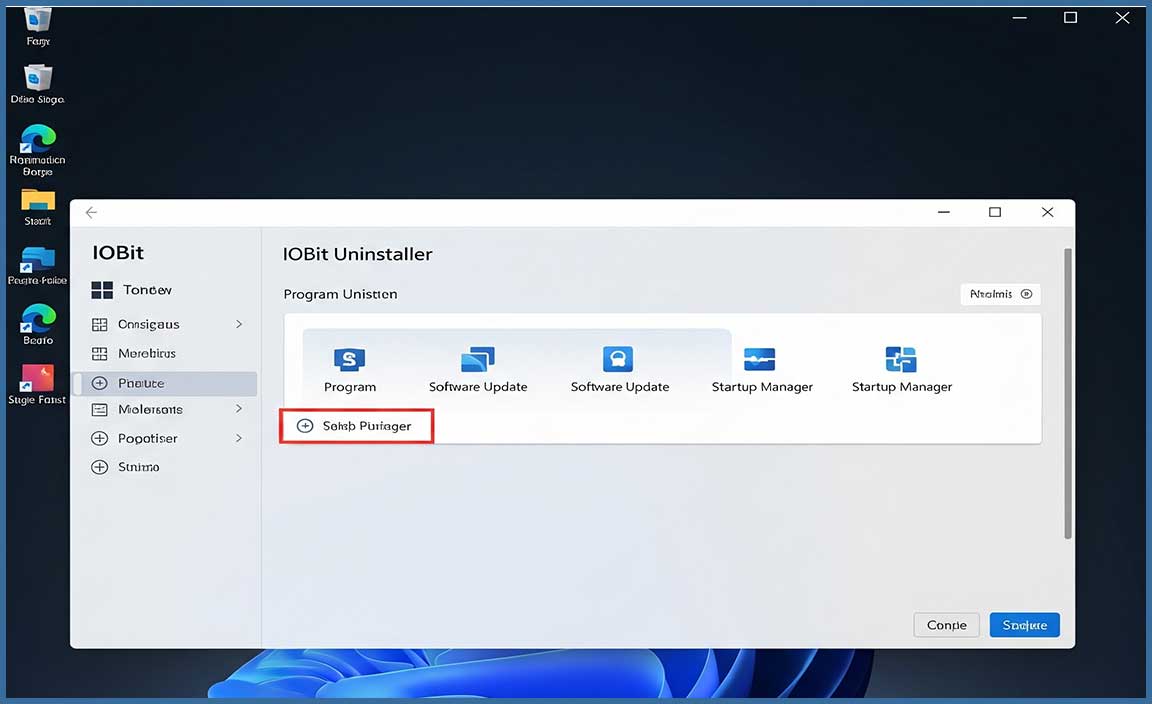This screenshot has height=704, width=1152.
Task: Expand the Onsigaus sidebar chevron
Action: 239,324
